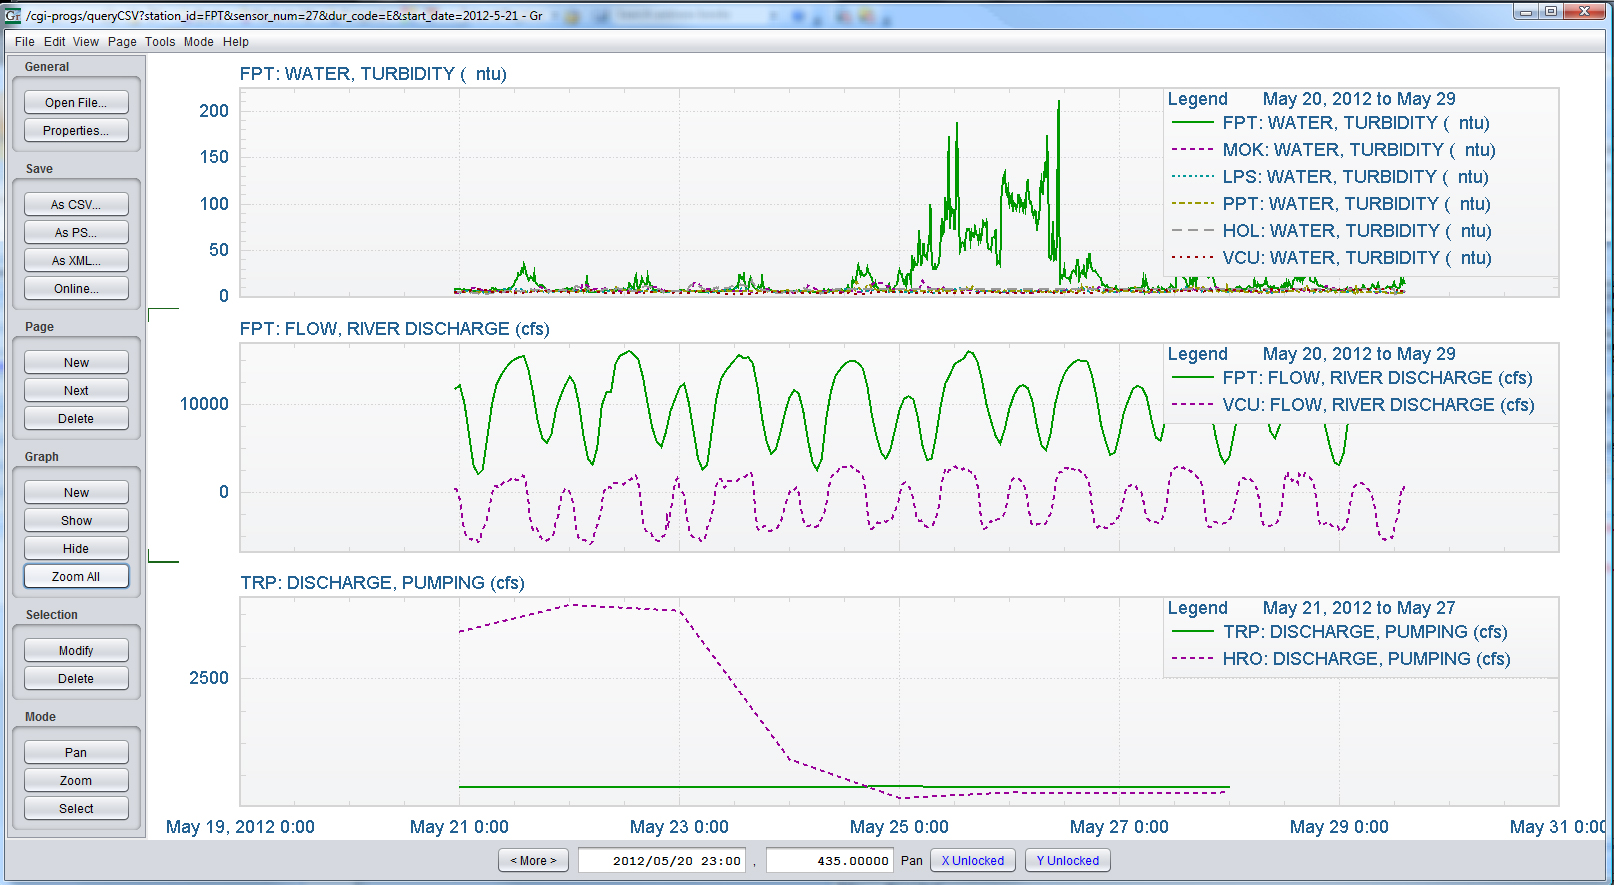Click the graph title TRP: DISCHARGE, PUMPING (cfs)
Image resolution: width=1614 pixels, height=885 pixels.
tap(382, 583)
